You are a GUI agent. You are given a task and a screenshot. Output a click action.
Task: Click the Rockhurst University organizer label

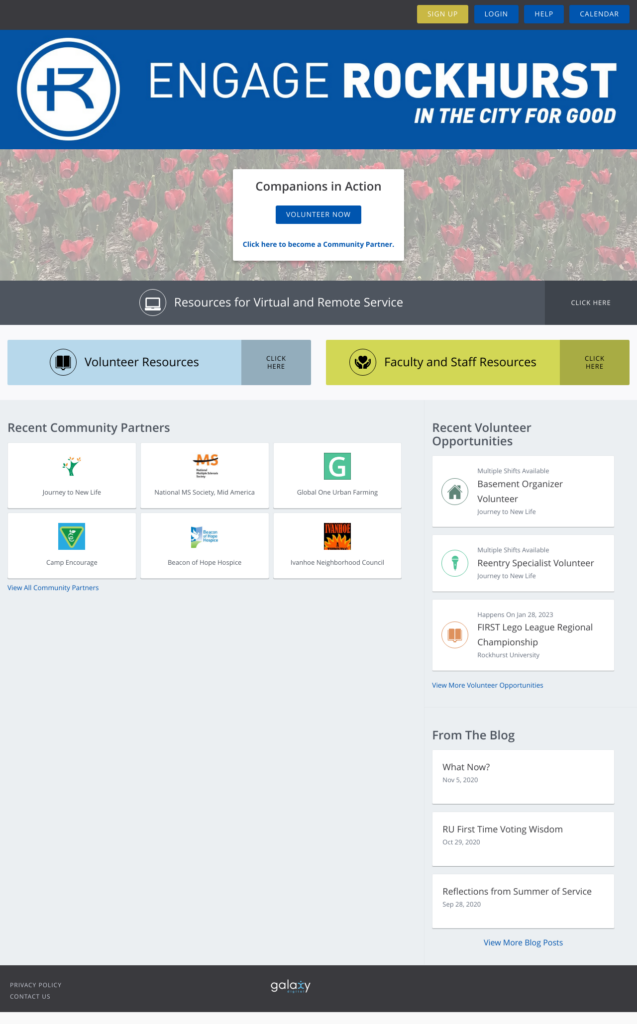[x=508, y=655]
